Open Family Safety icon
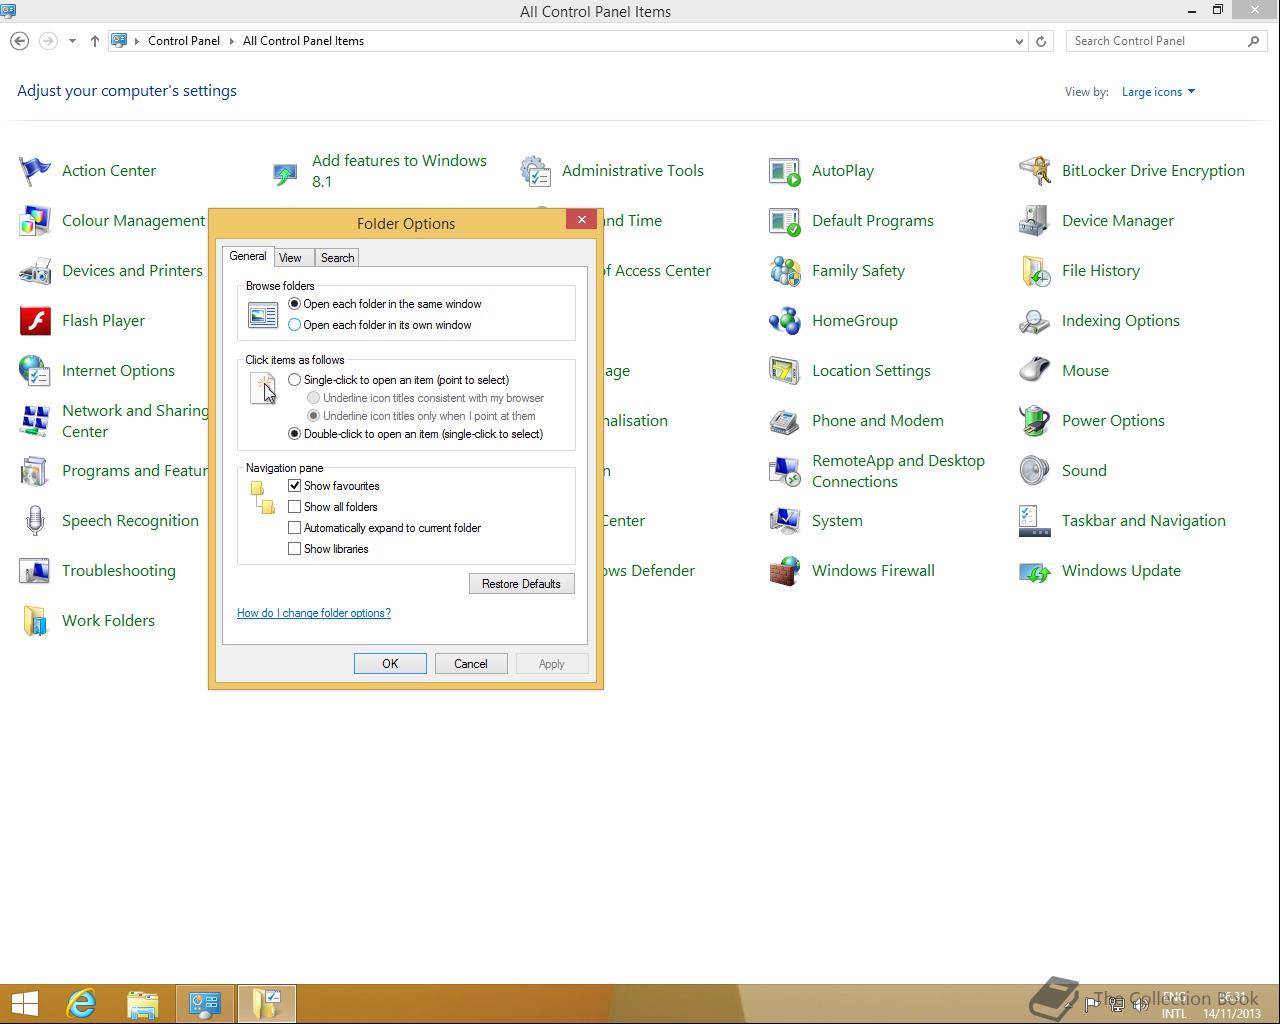The width and height of the screenshot is (1280, 1024). click(785, 271)
